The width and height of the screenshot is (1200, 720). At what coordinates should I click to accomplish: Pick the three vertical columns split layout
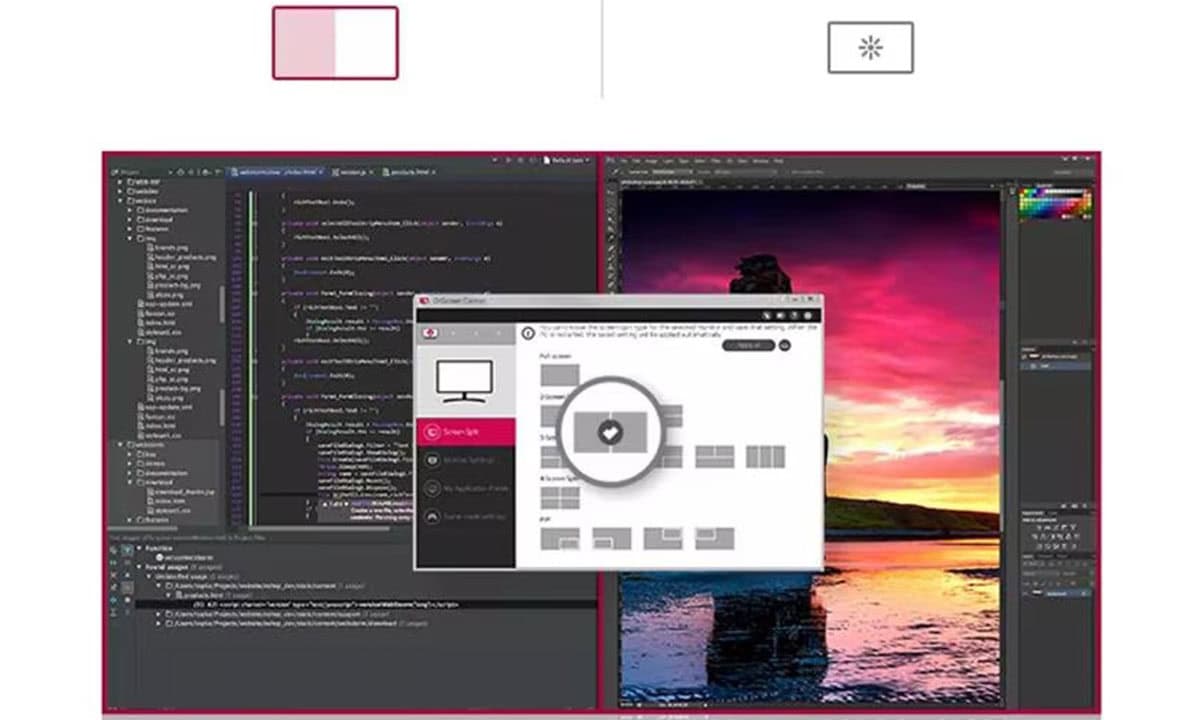click(765, 457)
